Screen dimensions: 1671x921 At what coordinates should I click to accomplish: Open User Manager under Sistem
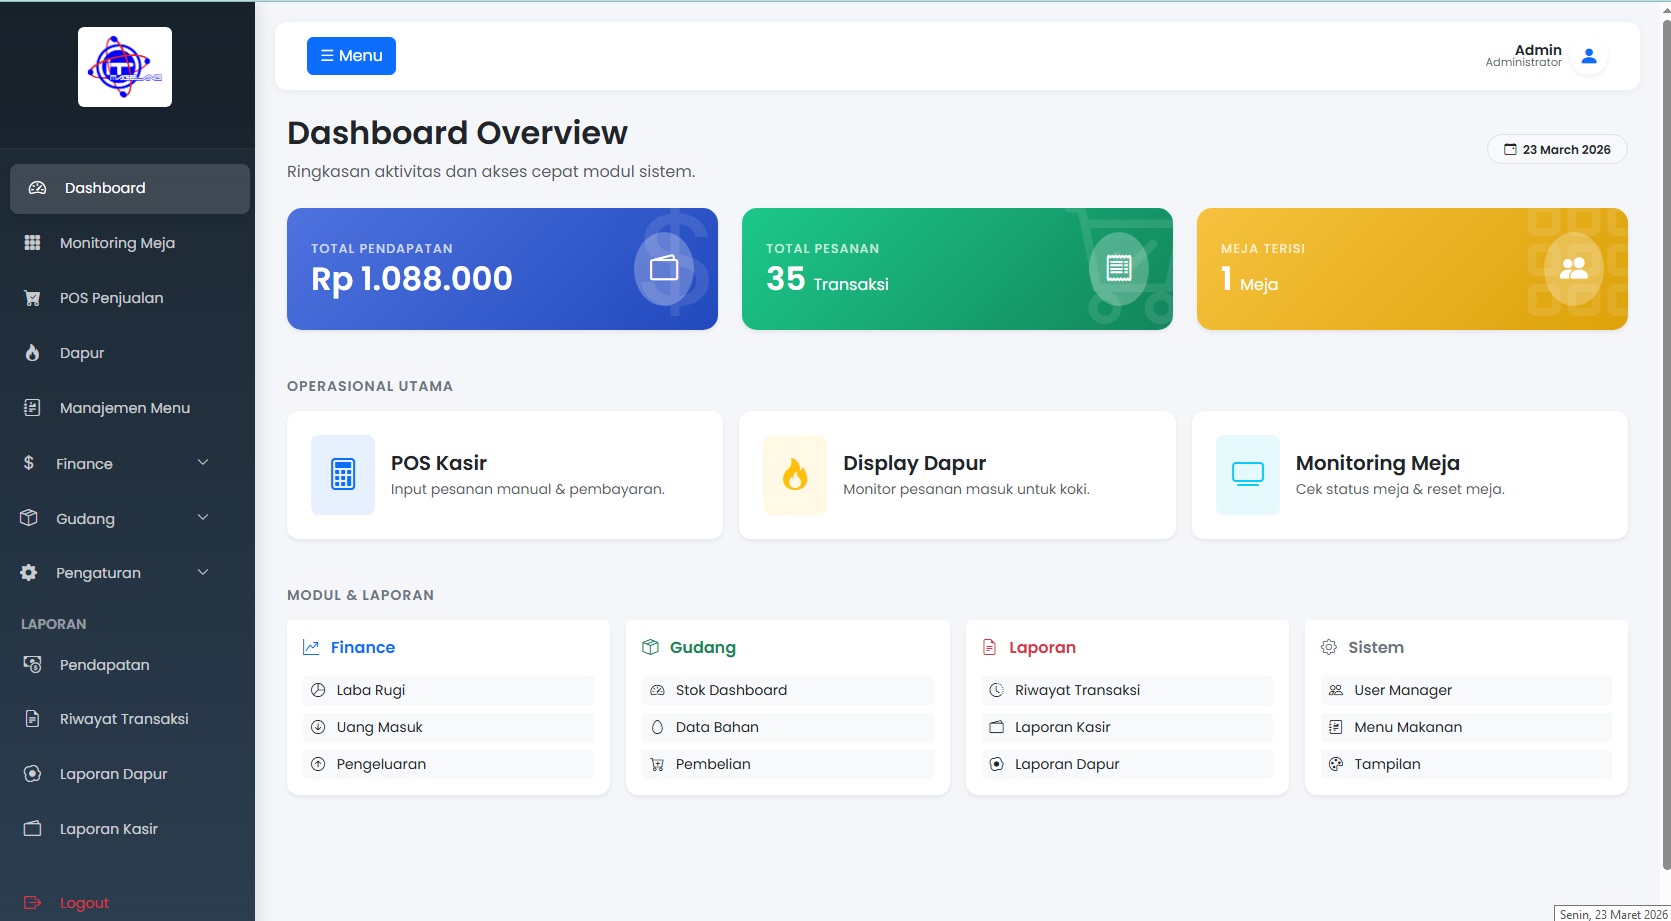[x=1466, y=690]
